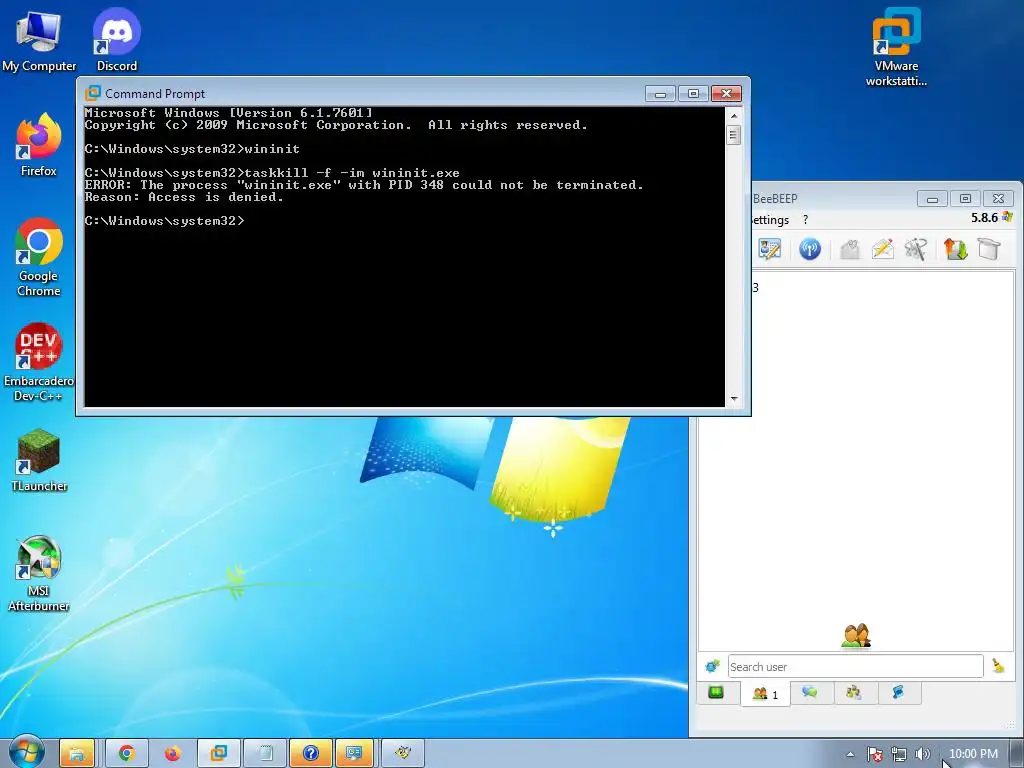The image size is (1024, 768).
Task: Show hidden tray icons arrow
Action: 850,754
